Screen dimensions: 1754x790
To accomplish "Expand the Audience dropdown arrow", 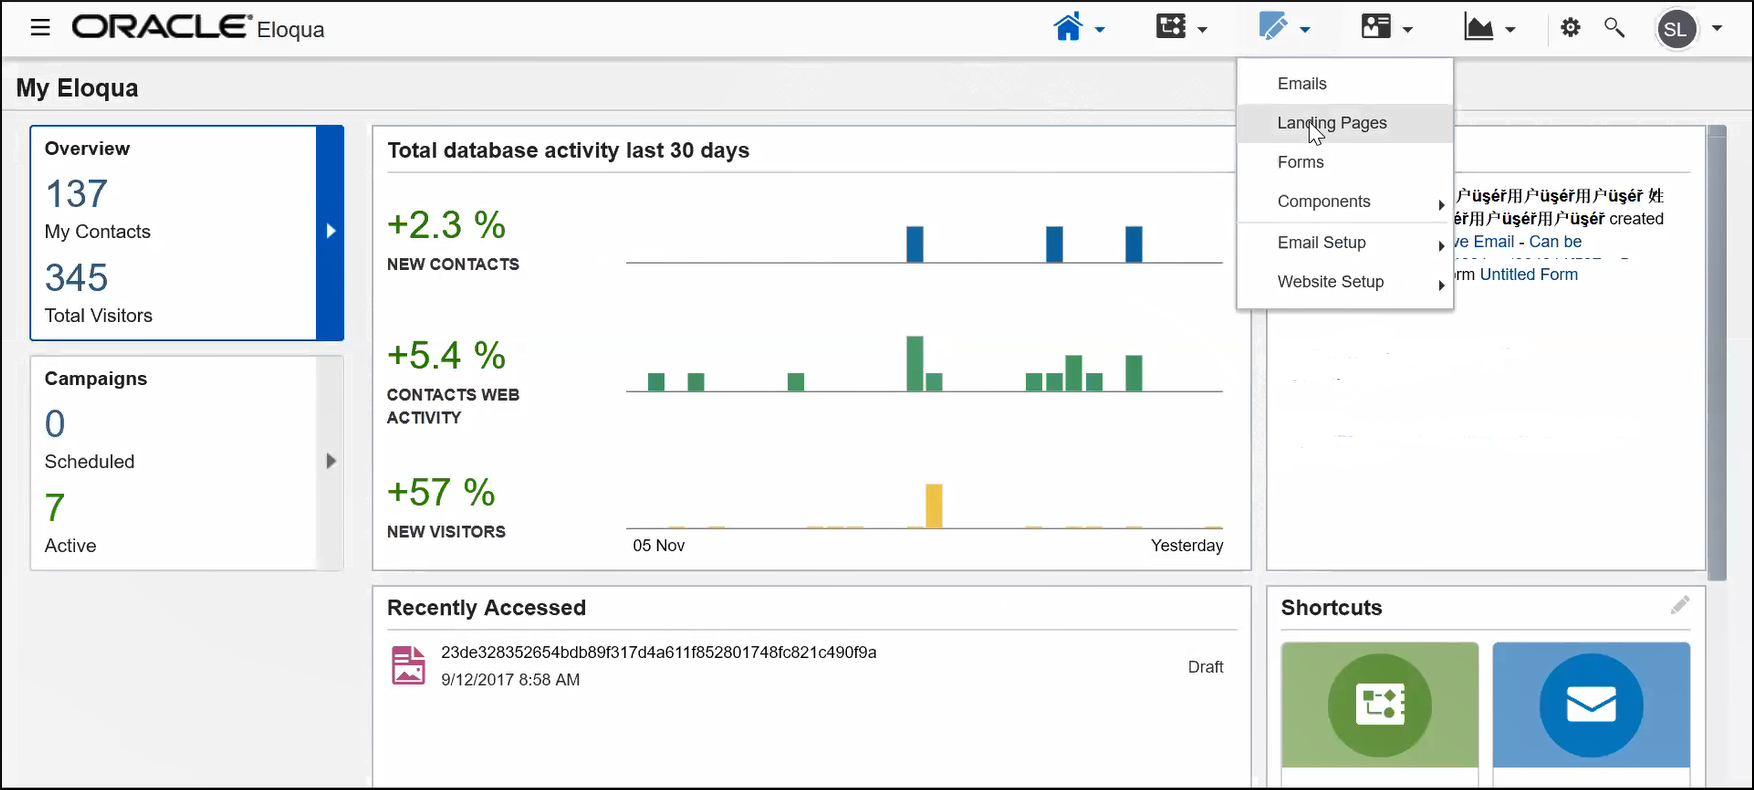I will (x=1408, y=30).
